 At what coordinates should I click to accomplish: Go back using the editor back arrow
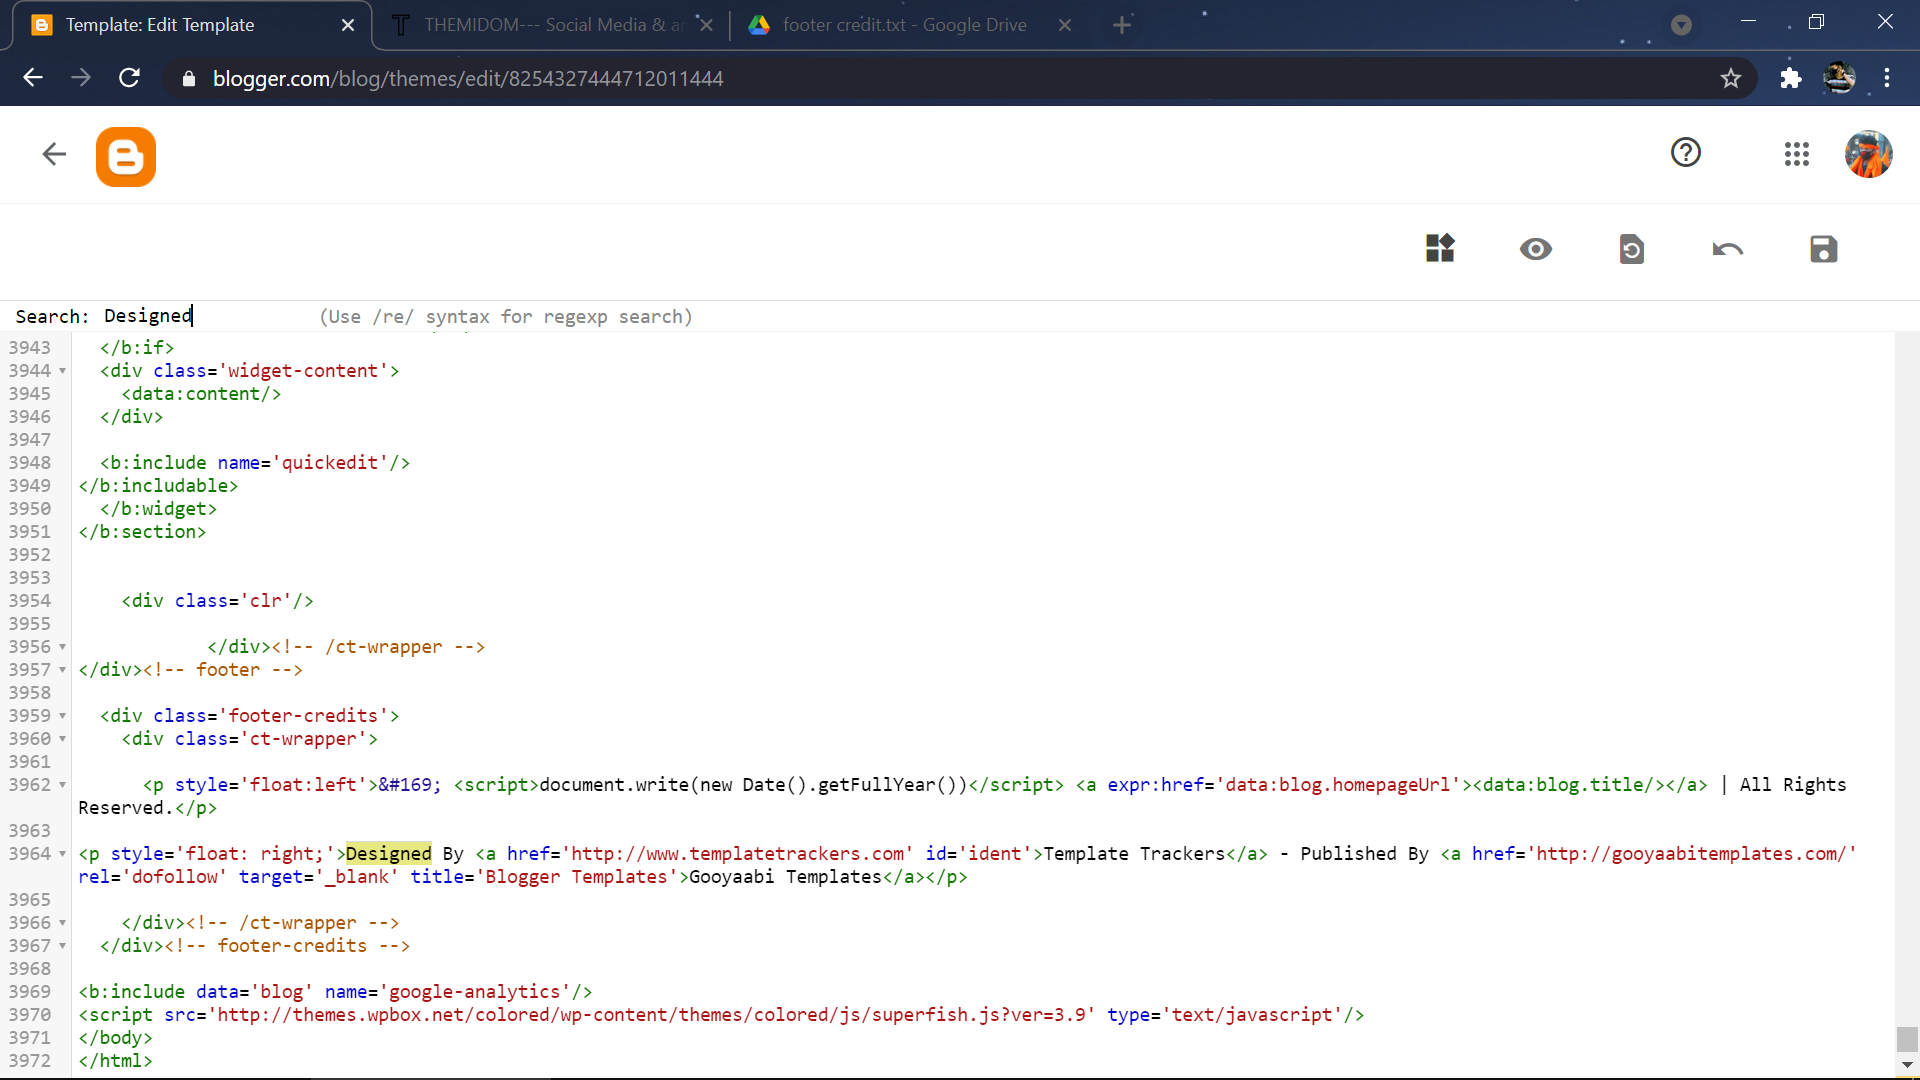(x=54, y=154)
